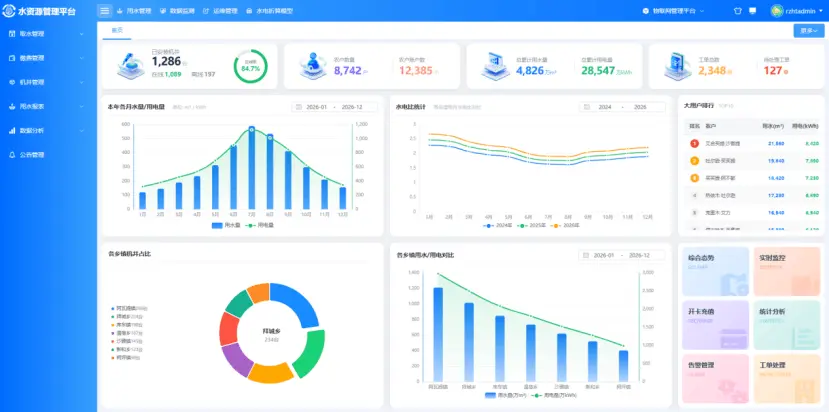
Task: Toggle the 拜城乡 legend entry in donut chart
Action: pyautogui.click(x=125, y=316)
